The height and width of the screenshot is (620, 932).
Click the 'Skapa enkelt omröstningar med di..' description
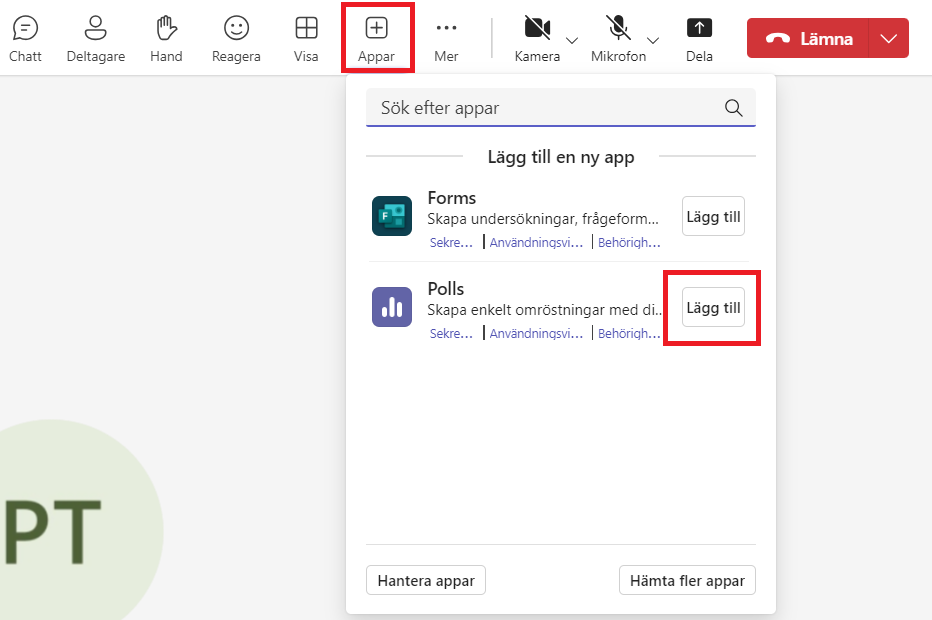(544, 310)
